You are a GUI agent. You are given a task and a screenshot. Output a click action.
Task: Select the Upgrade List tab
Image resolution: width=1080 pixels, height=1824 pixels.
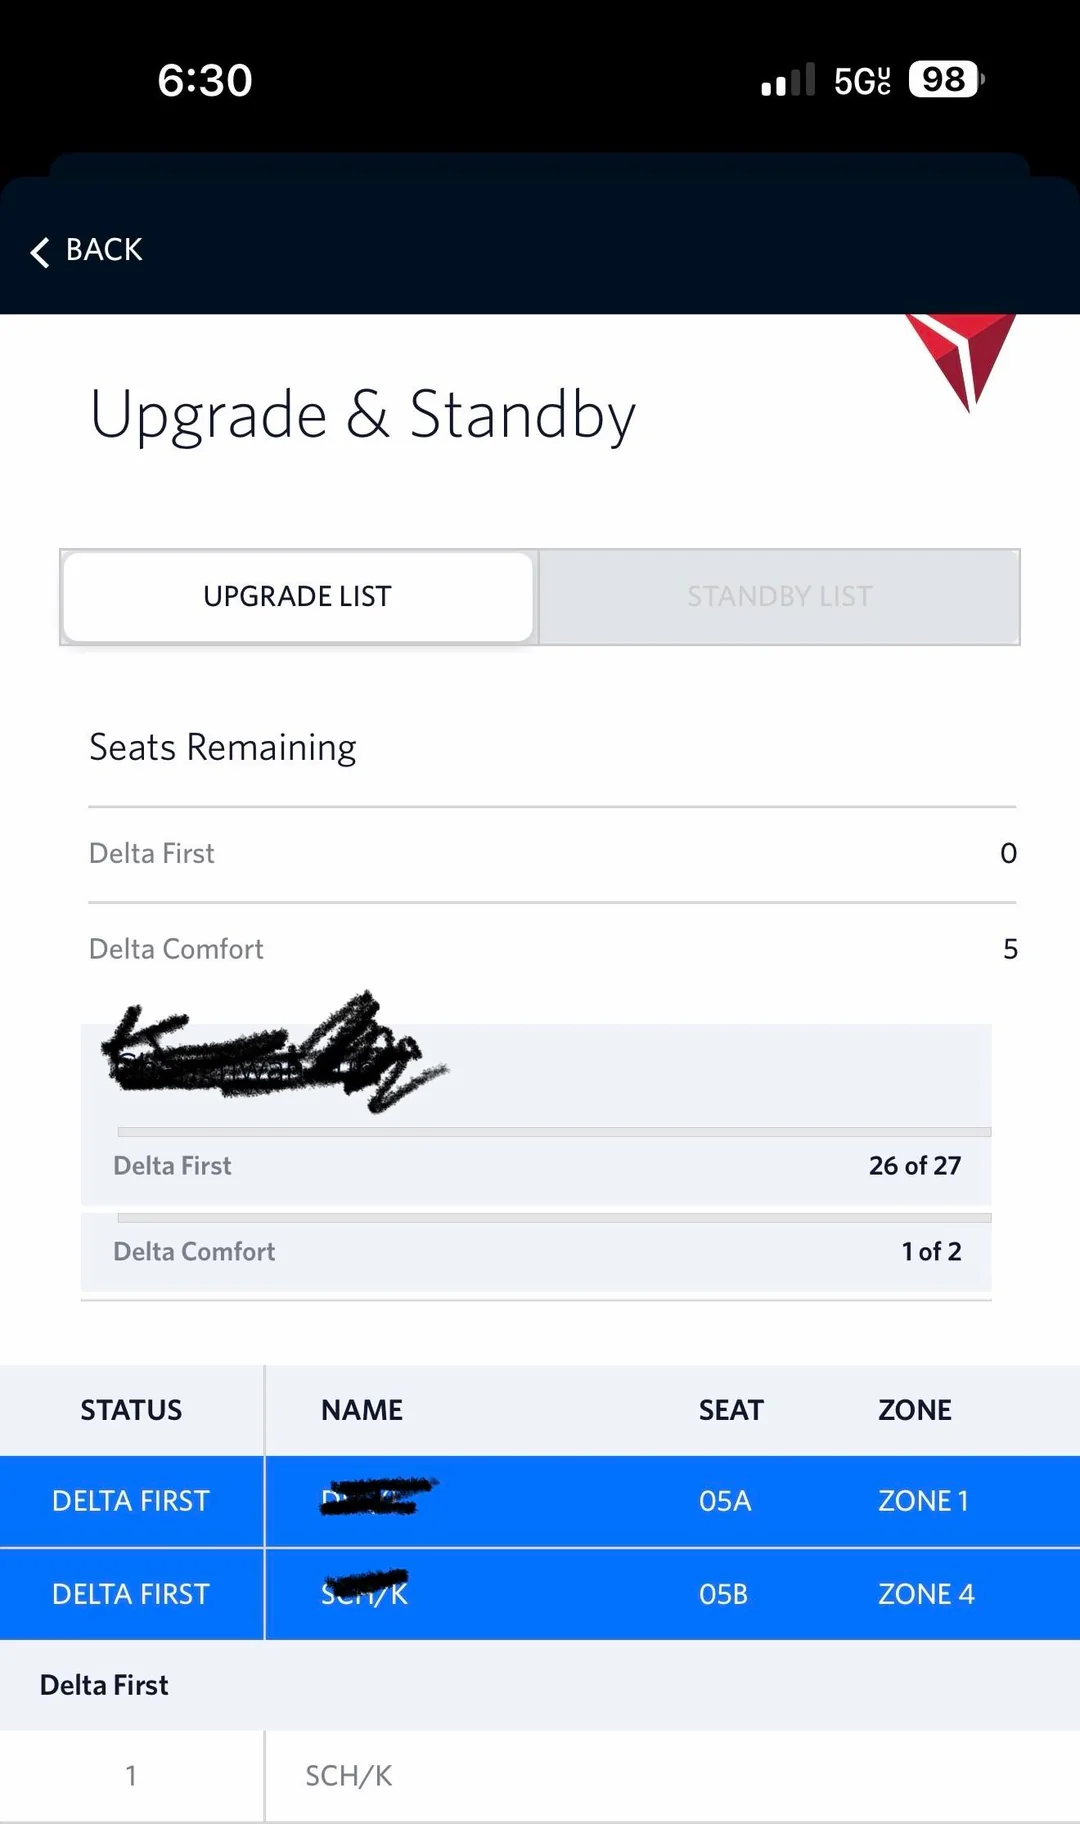pos(298,597)
